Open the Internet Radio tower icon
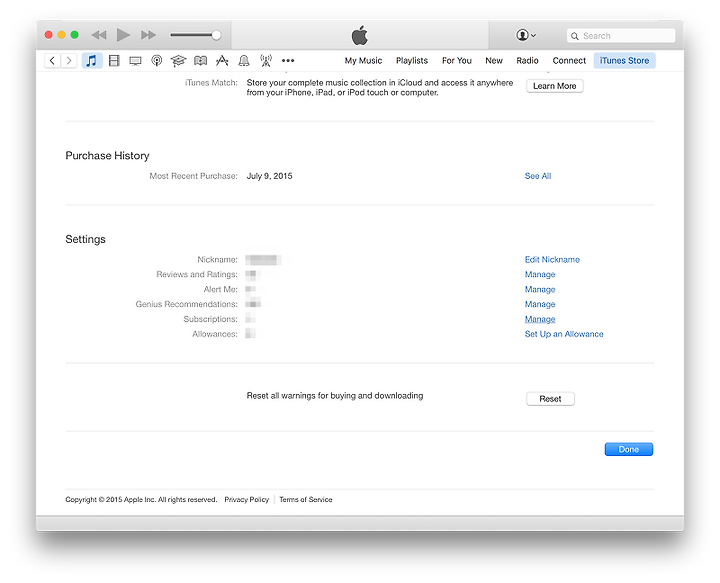Viewport: 720px width, 583px height. (266, 61)
